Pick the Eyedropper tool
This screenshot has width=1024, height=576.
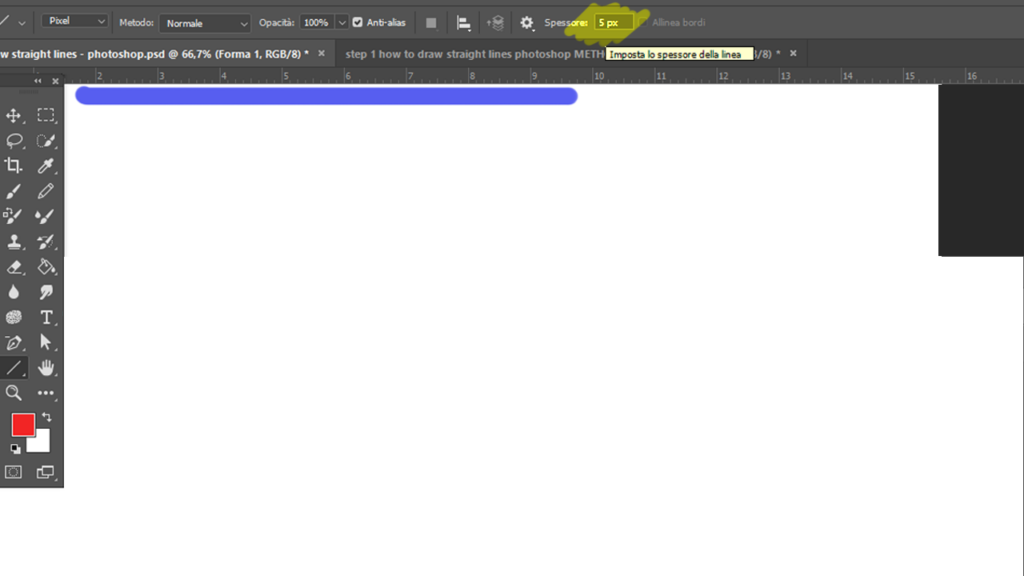[x=46, y=166]
